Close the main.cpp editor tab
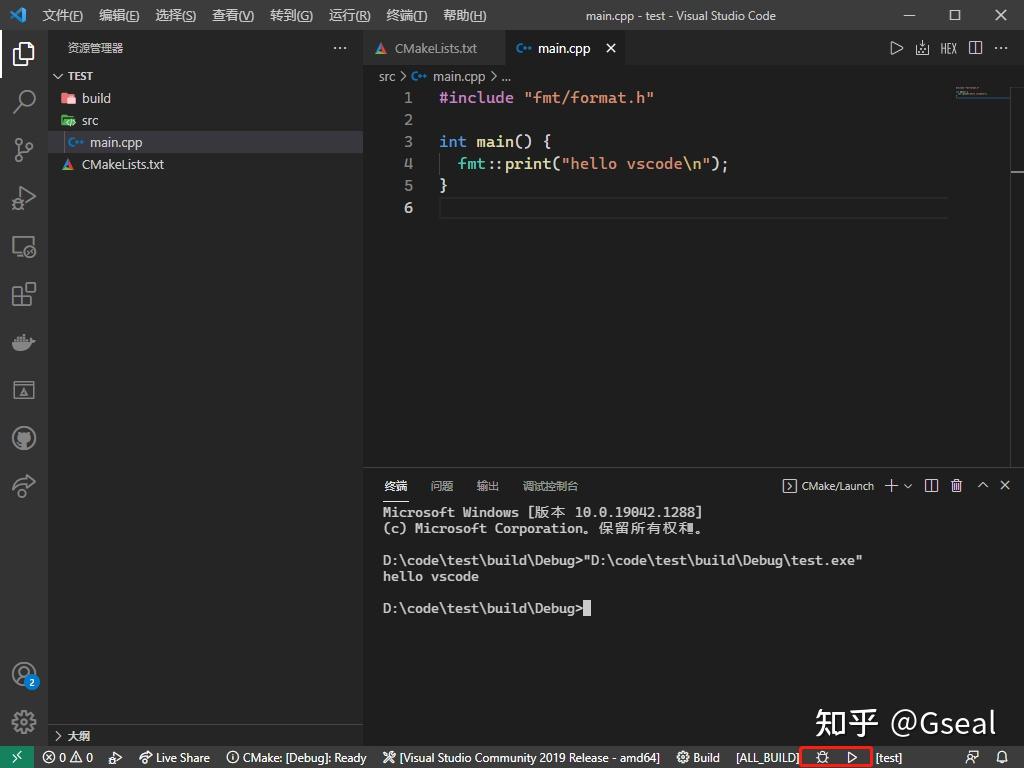 point(611,48)
